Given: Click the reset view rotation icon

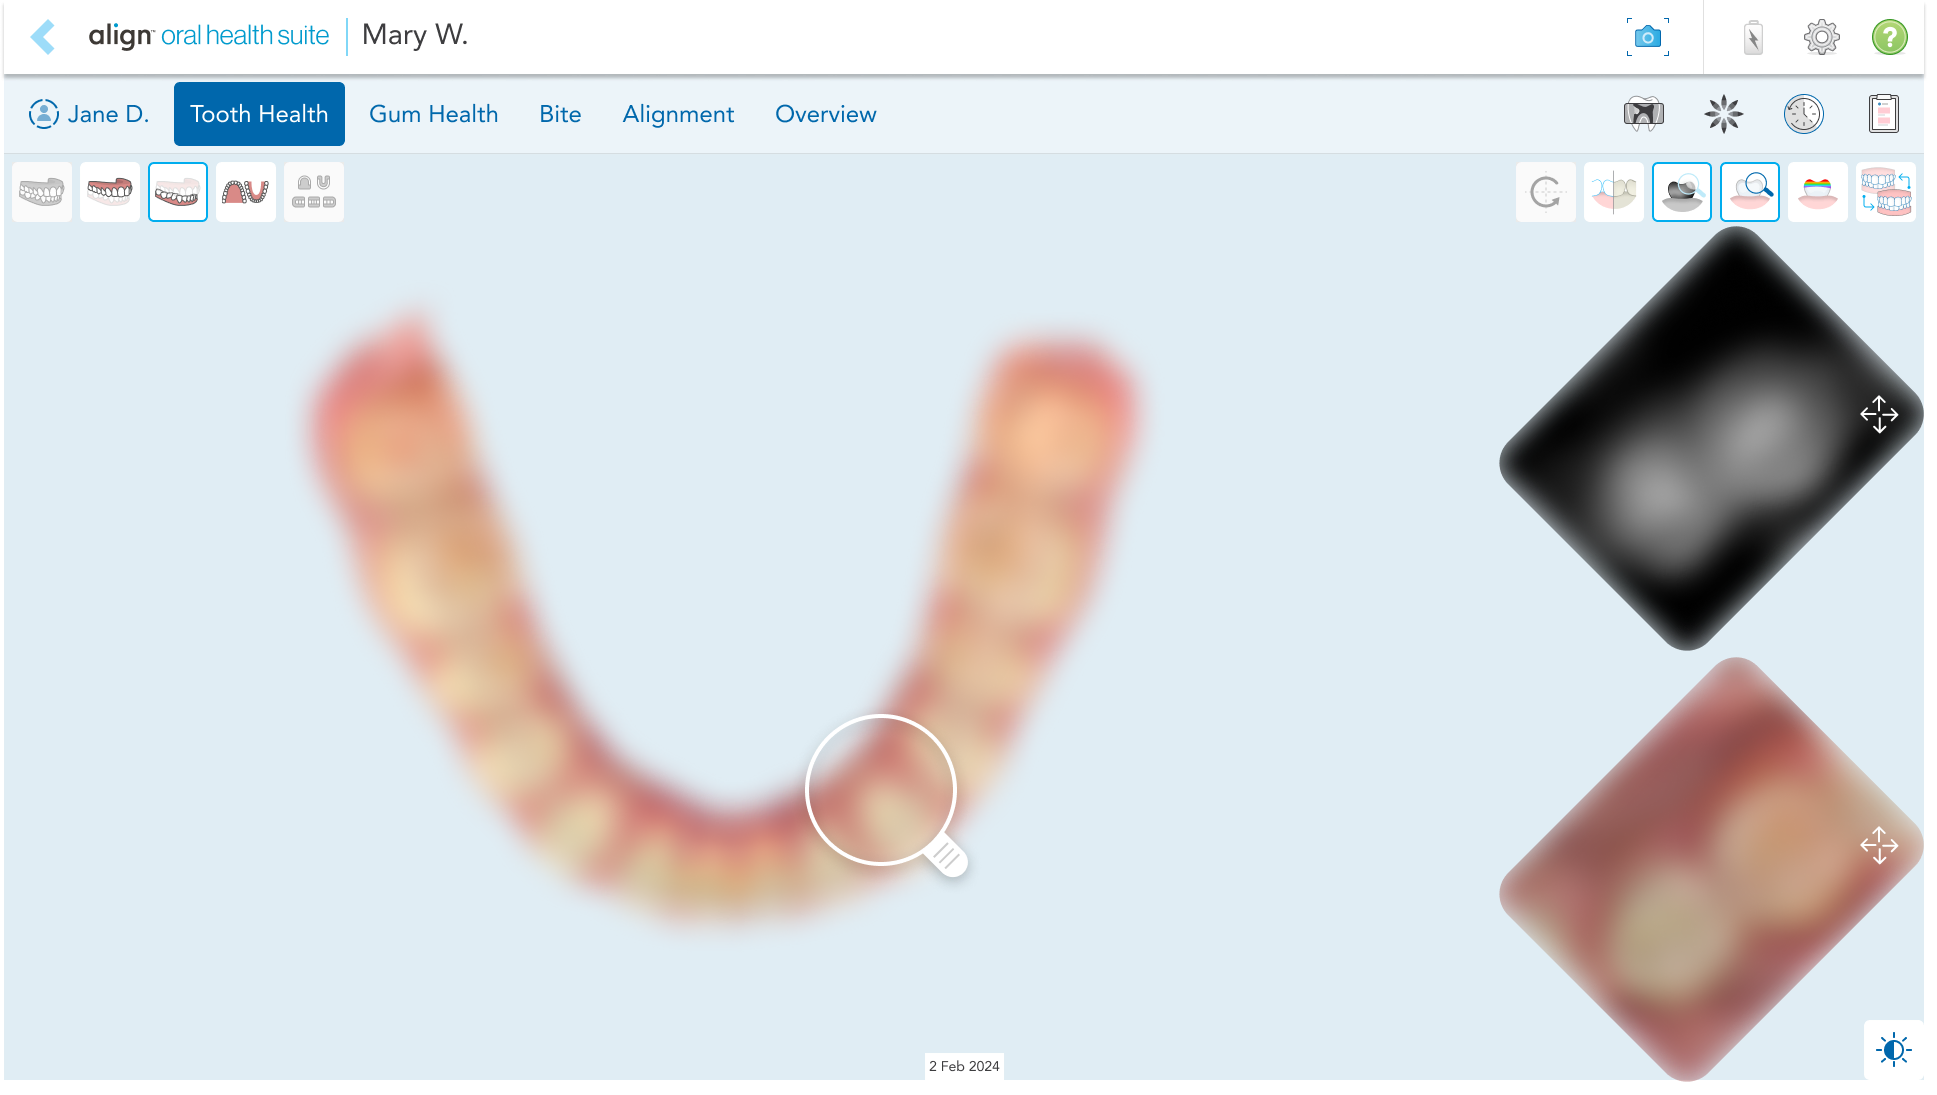Looking at the screenshot, I should (1545, 192).
